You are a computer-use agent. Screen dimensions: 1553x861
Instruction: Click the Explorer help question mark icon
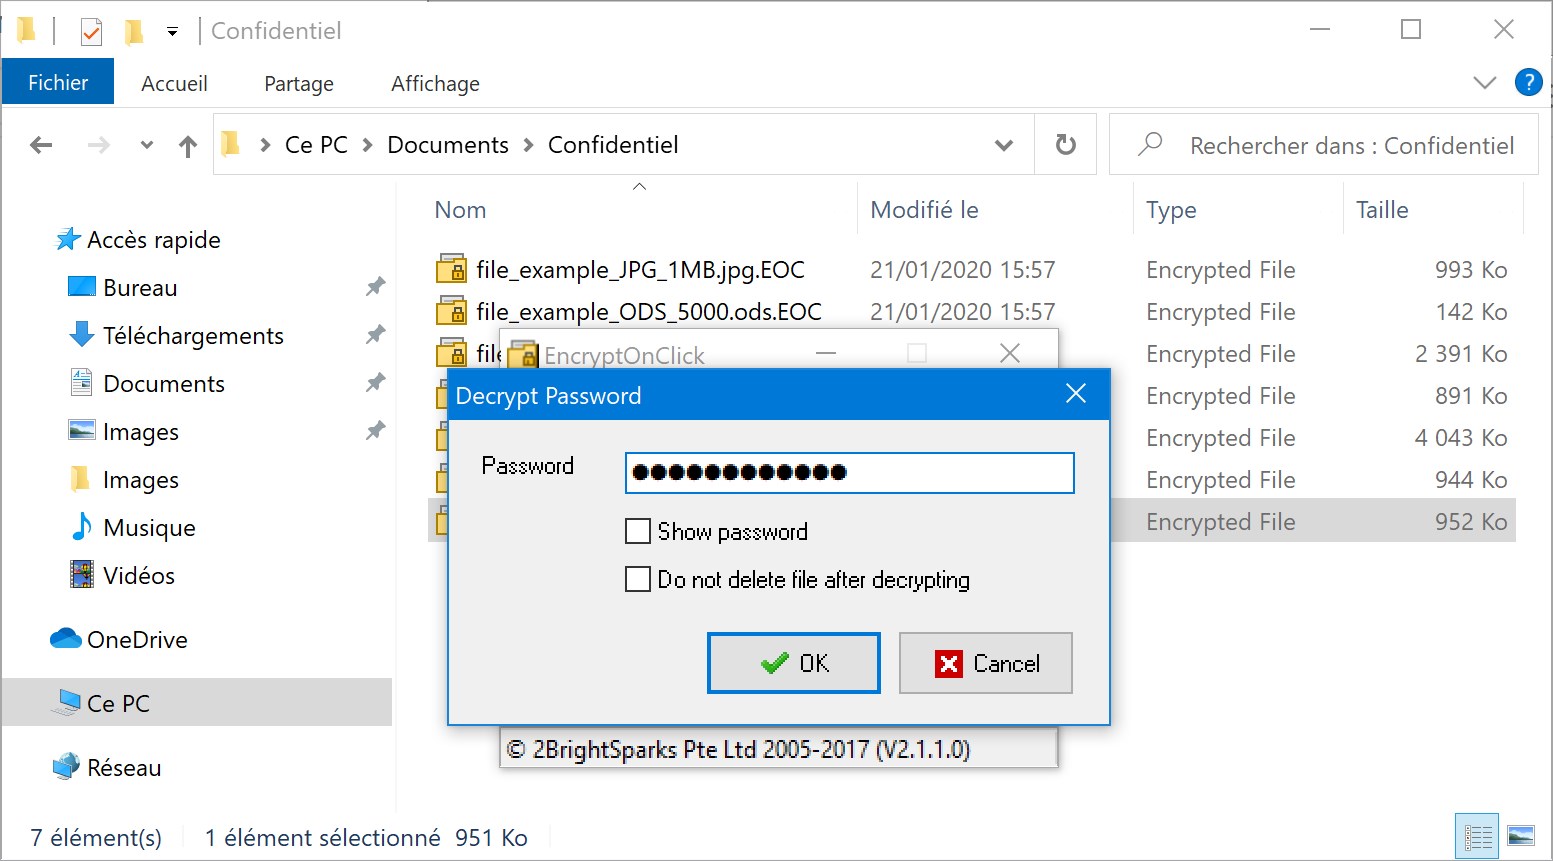tap(1528, 82)
